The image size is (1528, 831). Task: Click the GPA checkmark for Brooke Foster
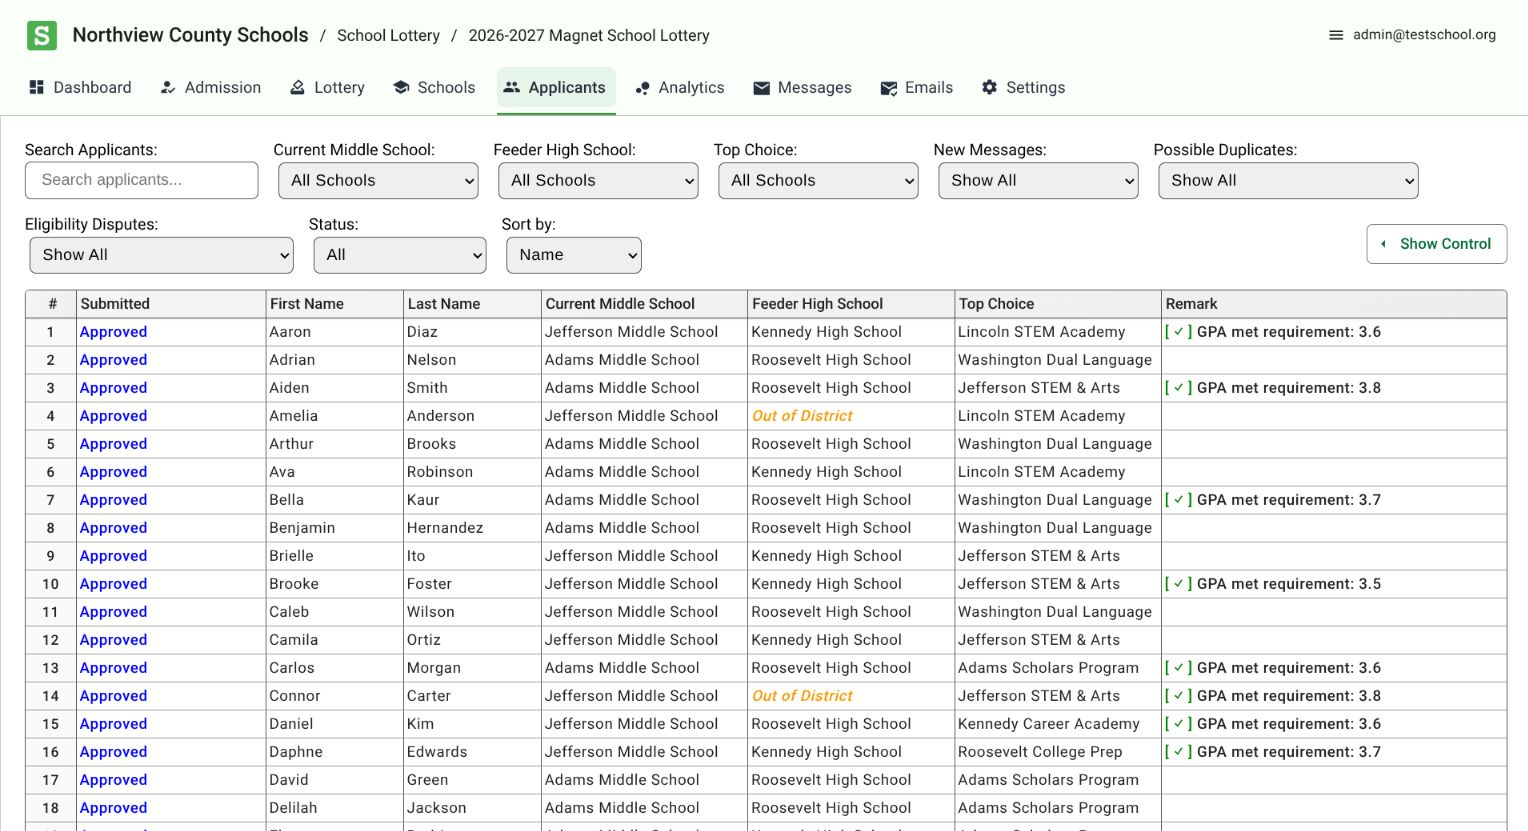click(x=1178, y=584)
